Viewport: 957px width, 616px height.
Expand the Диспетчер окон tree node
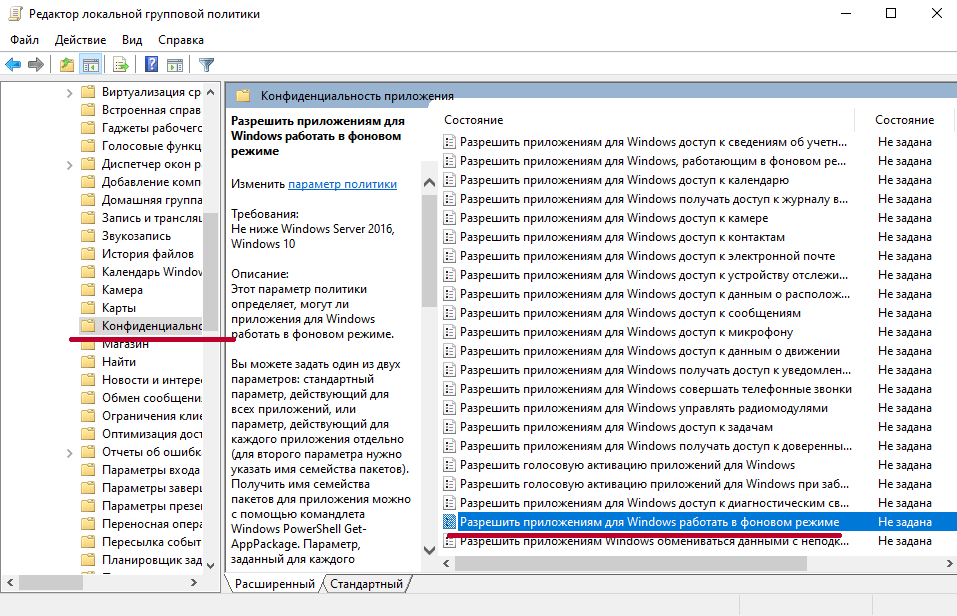pyautogui.click(x=69, y=165)
